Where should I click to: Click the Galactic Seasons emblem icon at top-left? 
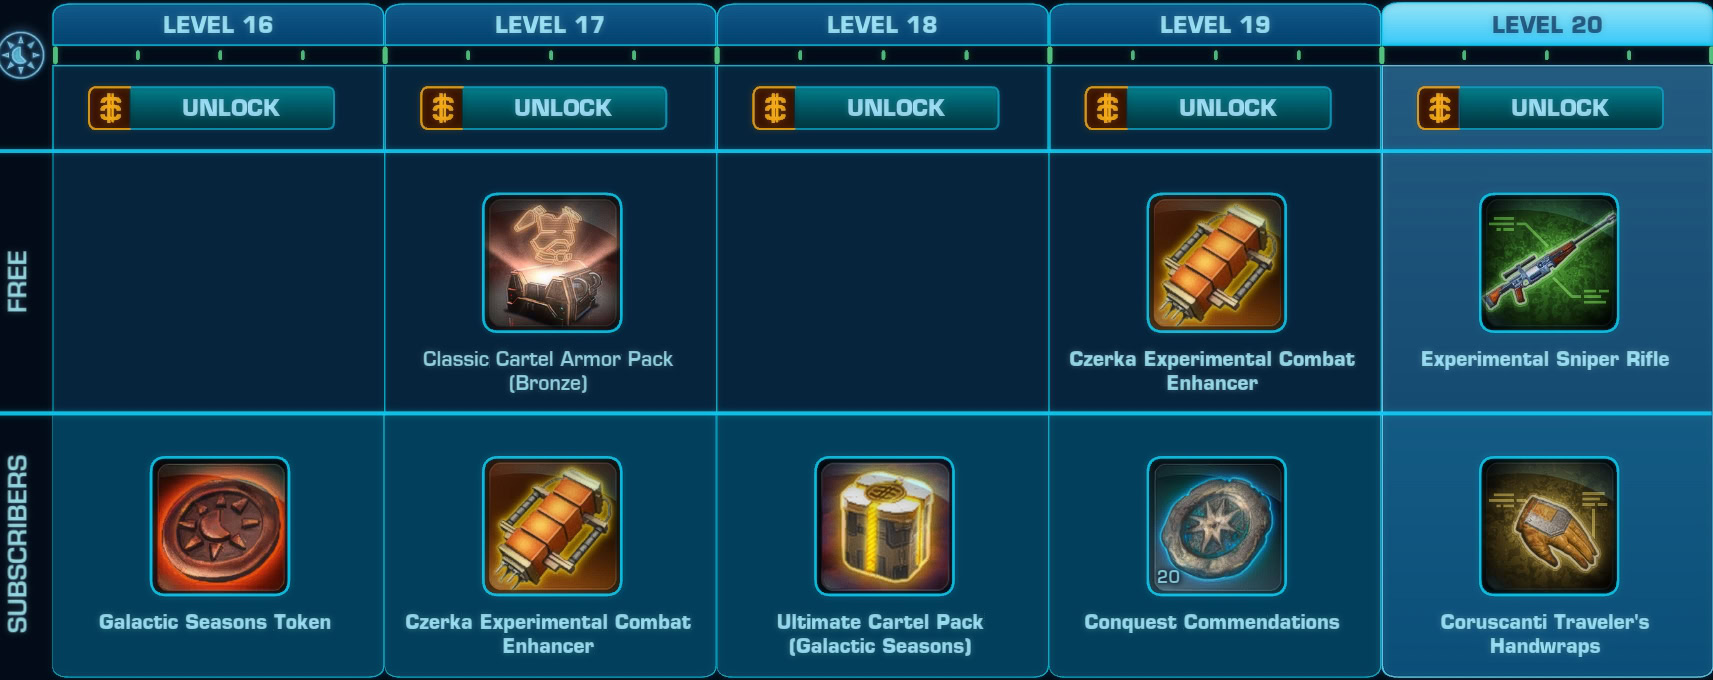tap(22, 55)
